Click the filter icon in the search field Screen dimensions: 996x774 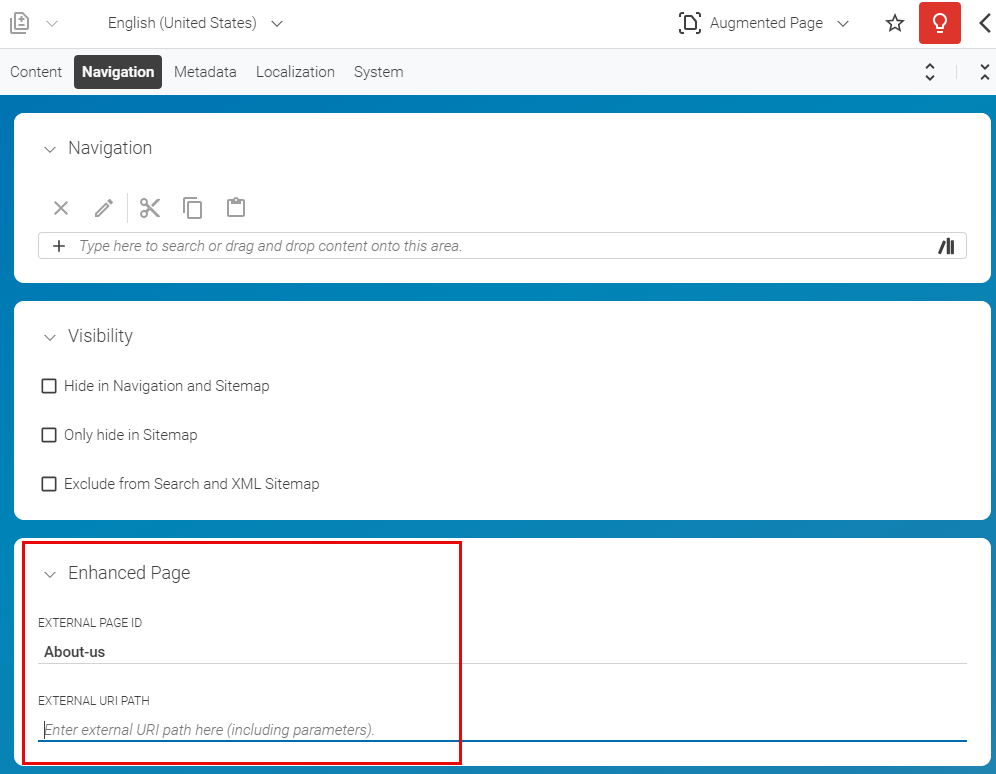coord(946,245)
